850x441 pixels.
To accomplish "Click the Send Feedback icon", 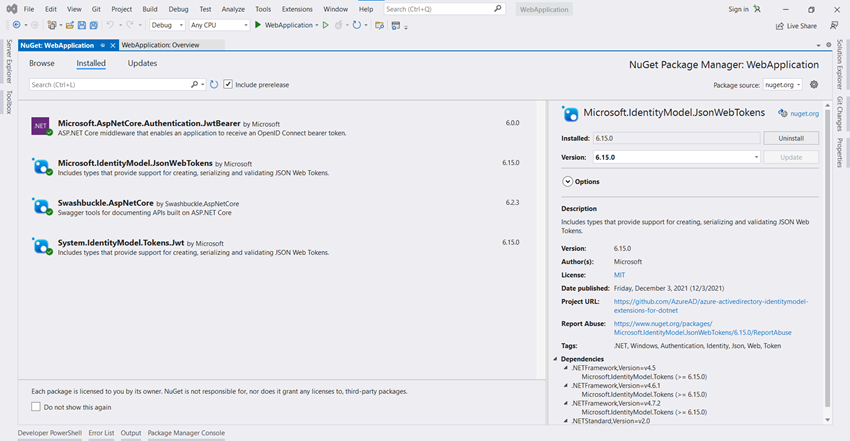I will point(834,25).
